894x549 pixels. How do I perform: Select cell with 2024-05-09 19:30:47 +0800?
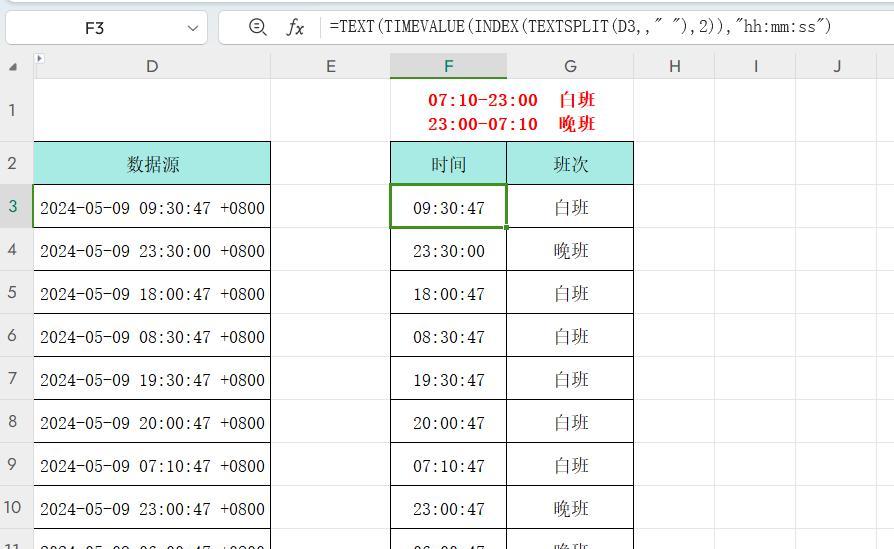[x=152, y=379]
